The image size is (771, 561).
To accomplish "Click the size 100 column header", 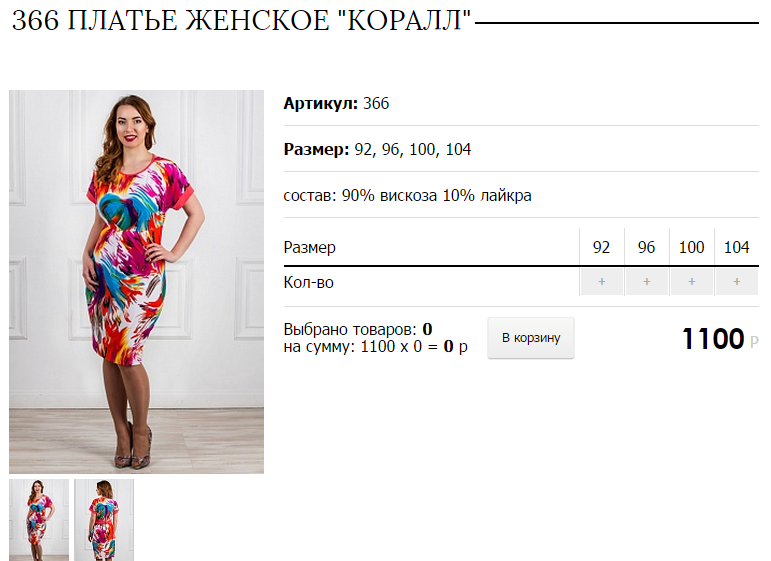I will 691,247.
